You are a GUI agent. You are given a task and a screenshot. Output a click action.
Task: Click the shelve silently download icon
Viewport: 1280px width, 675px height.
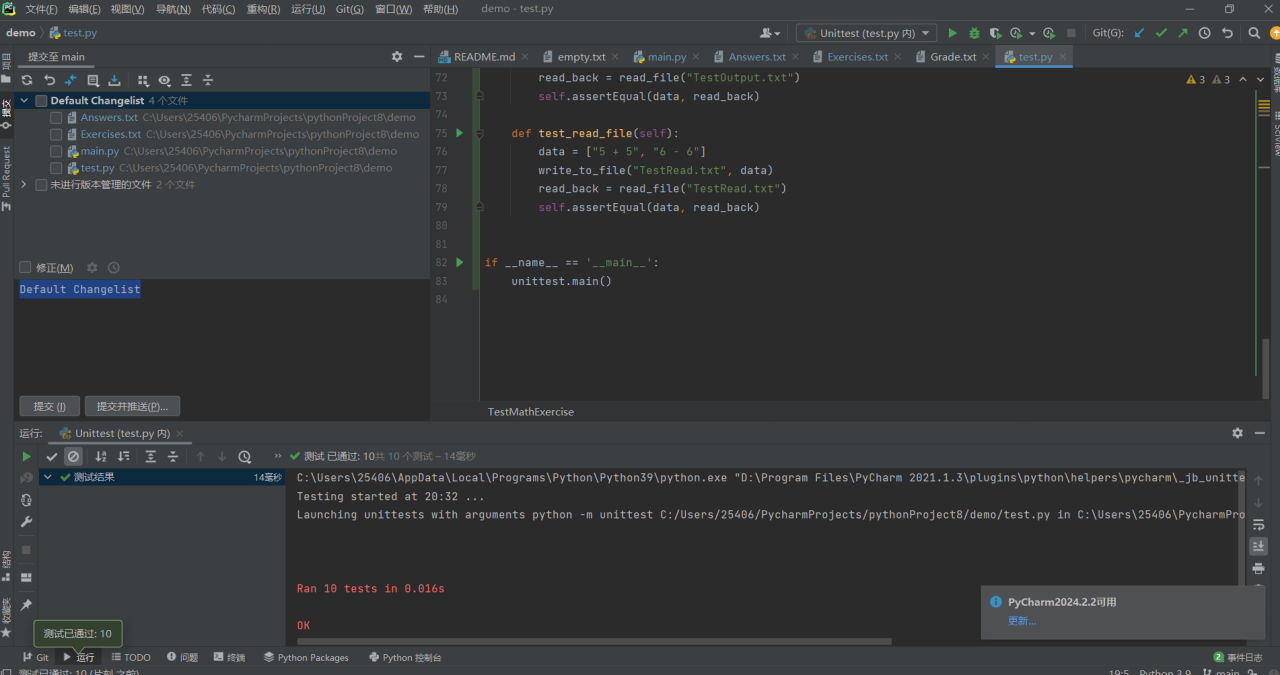(x=115, y=80)
